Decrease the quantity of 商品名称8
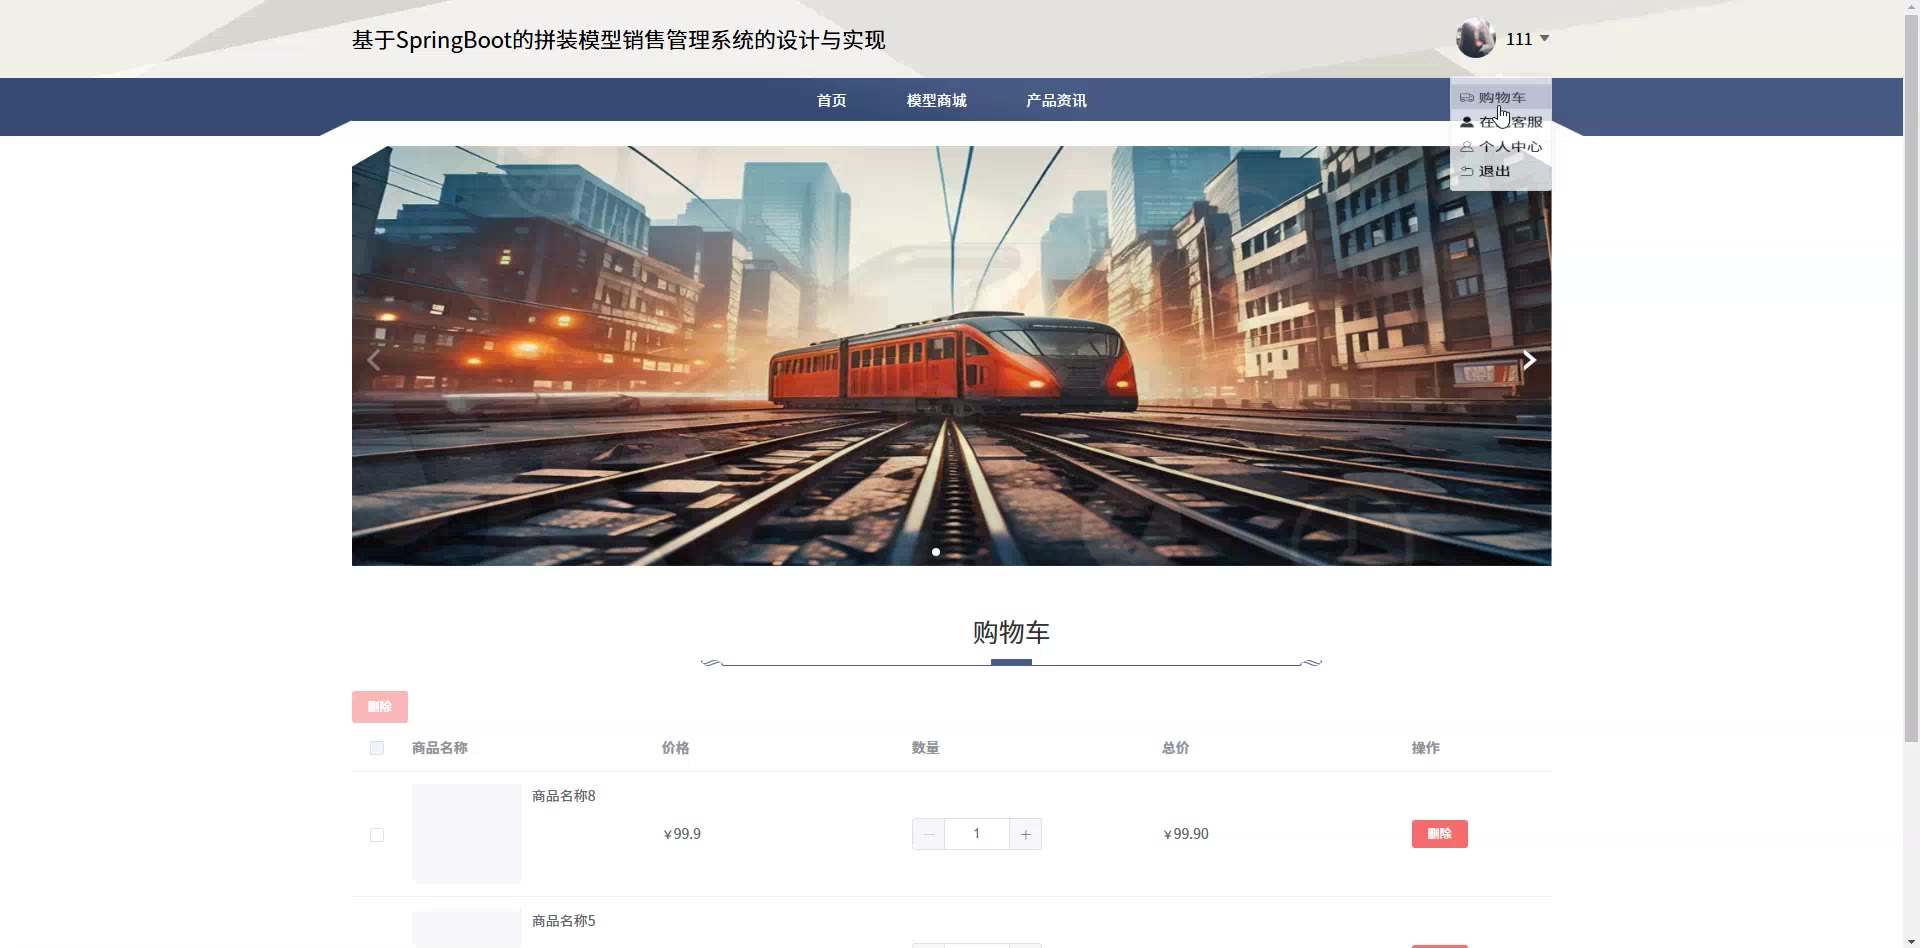The height and width of the screenshot is (948, 1920). (928, 834)
